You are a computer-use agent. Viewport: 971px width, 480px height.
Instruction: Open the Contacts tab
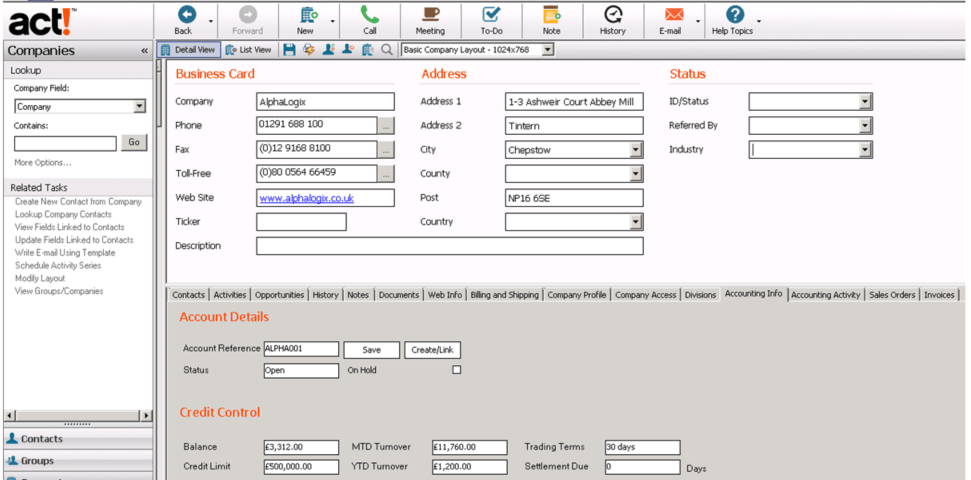(188, 295)
